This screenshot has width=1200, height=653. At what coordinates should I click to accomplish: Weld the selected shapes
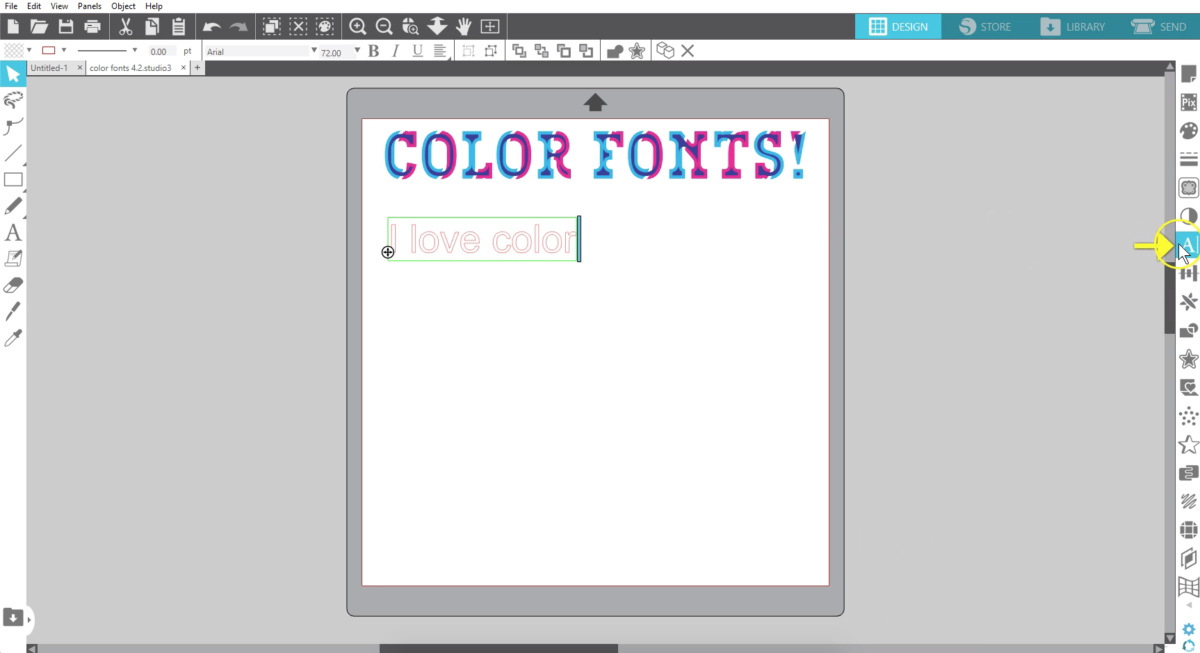click(x=614, y=51)
